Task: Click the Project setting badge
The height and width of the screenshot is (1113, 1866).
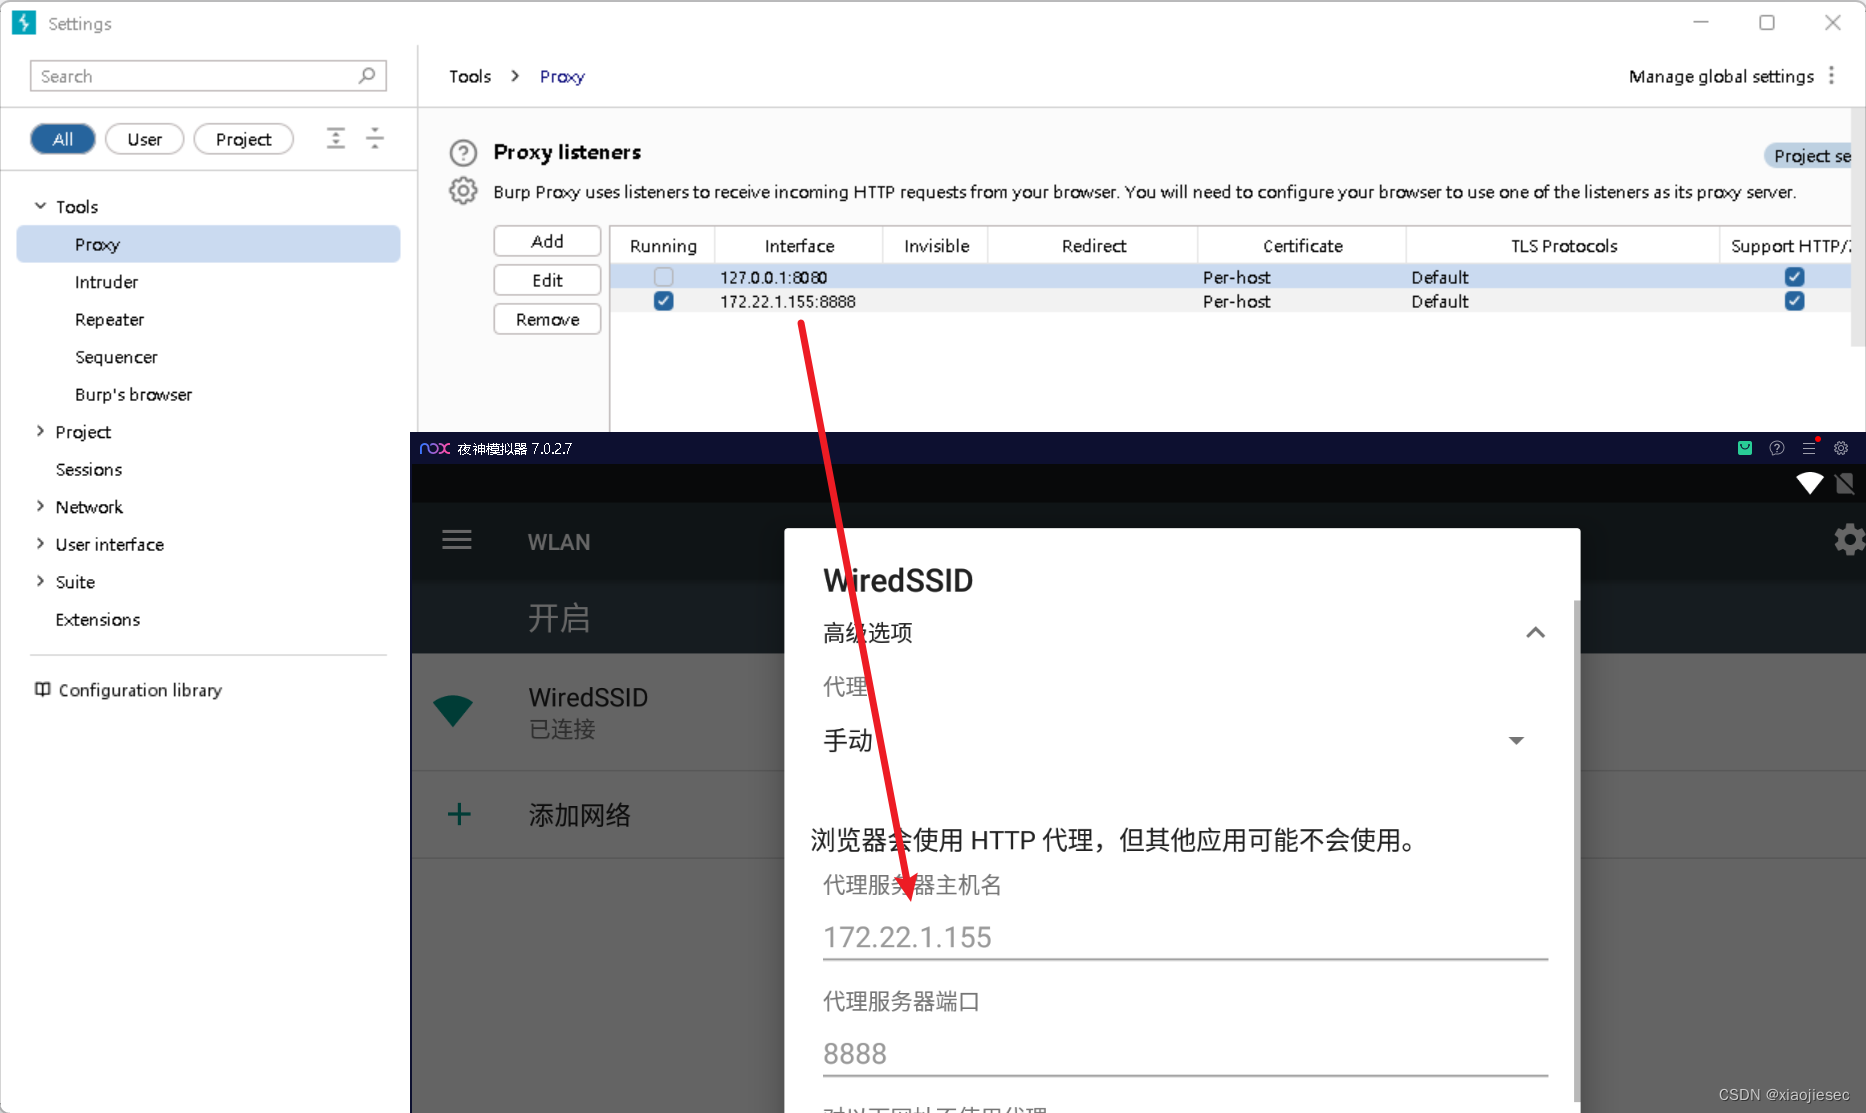Action: [x=1810, y=155]
